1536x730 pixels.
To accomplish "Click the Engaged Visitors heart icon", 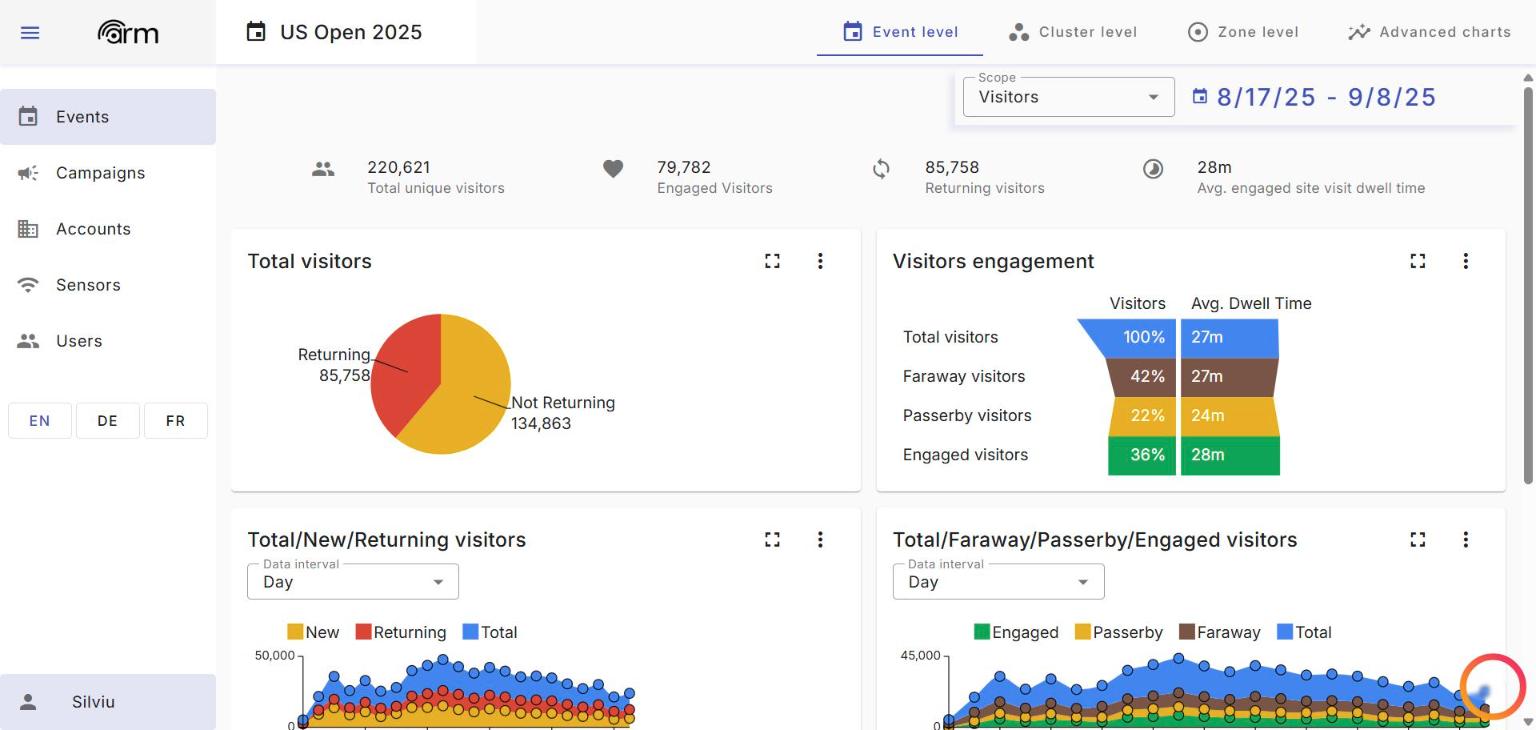I will click(613, 169).
